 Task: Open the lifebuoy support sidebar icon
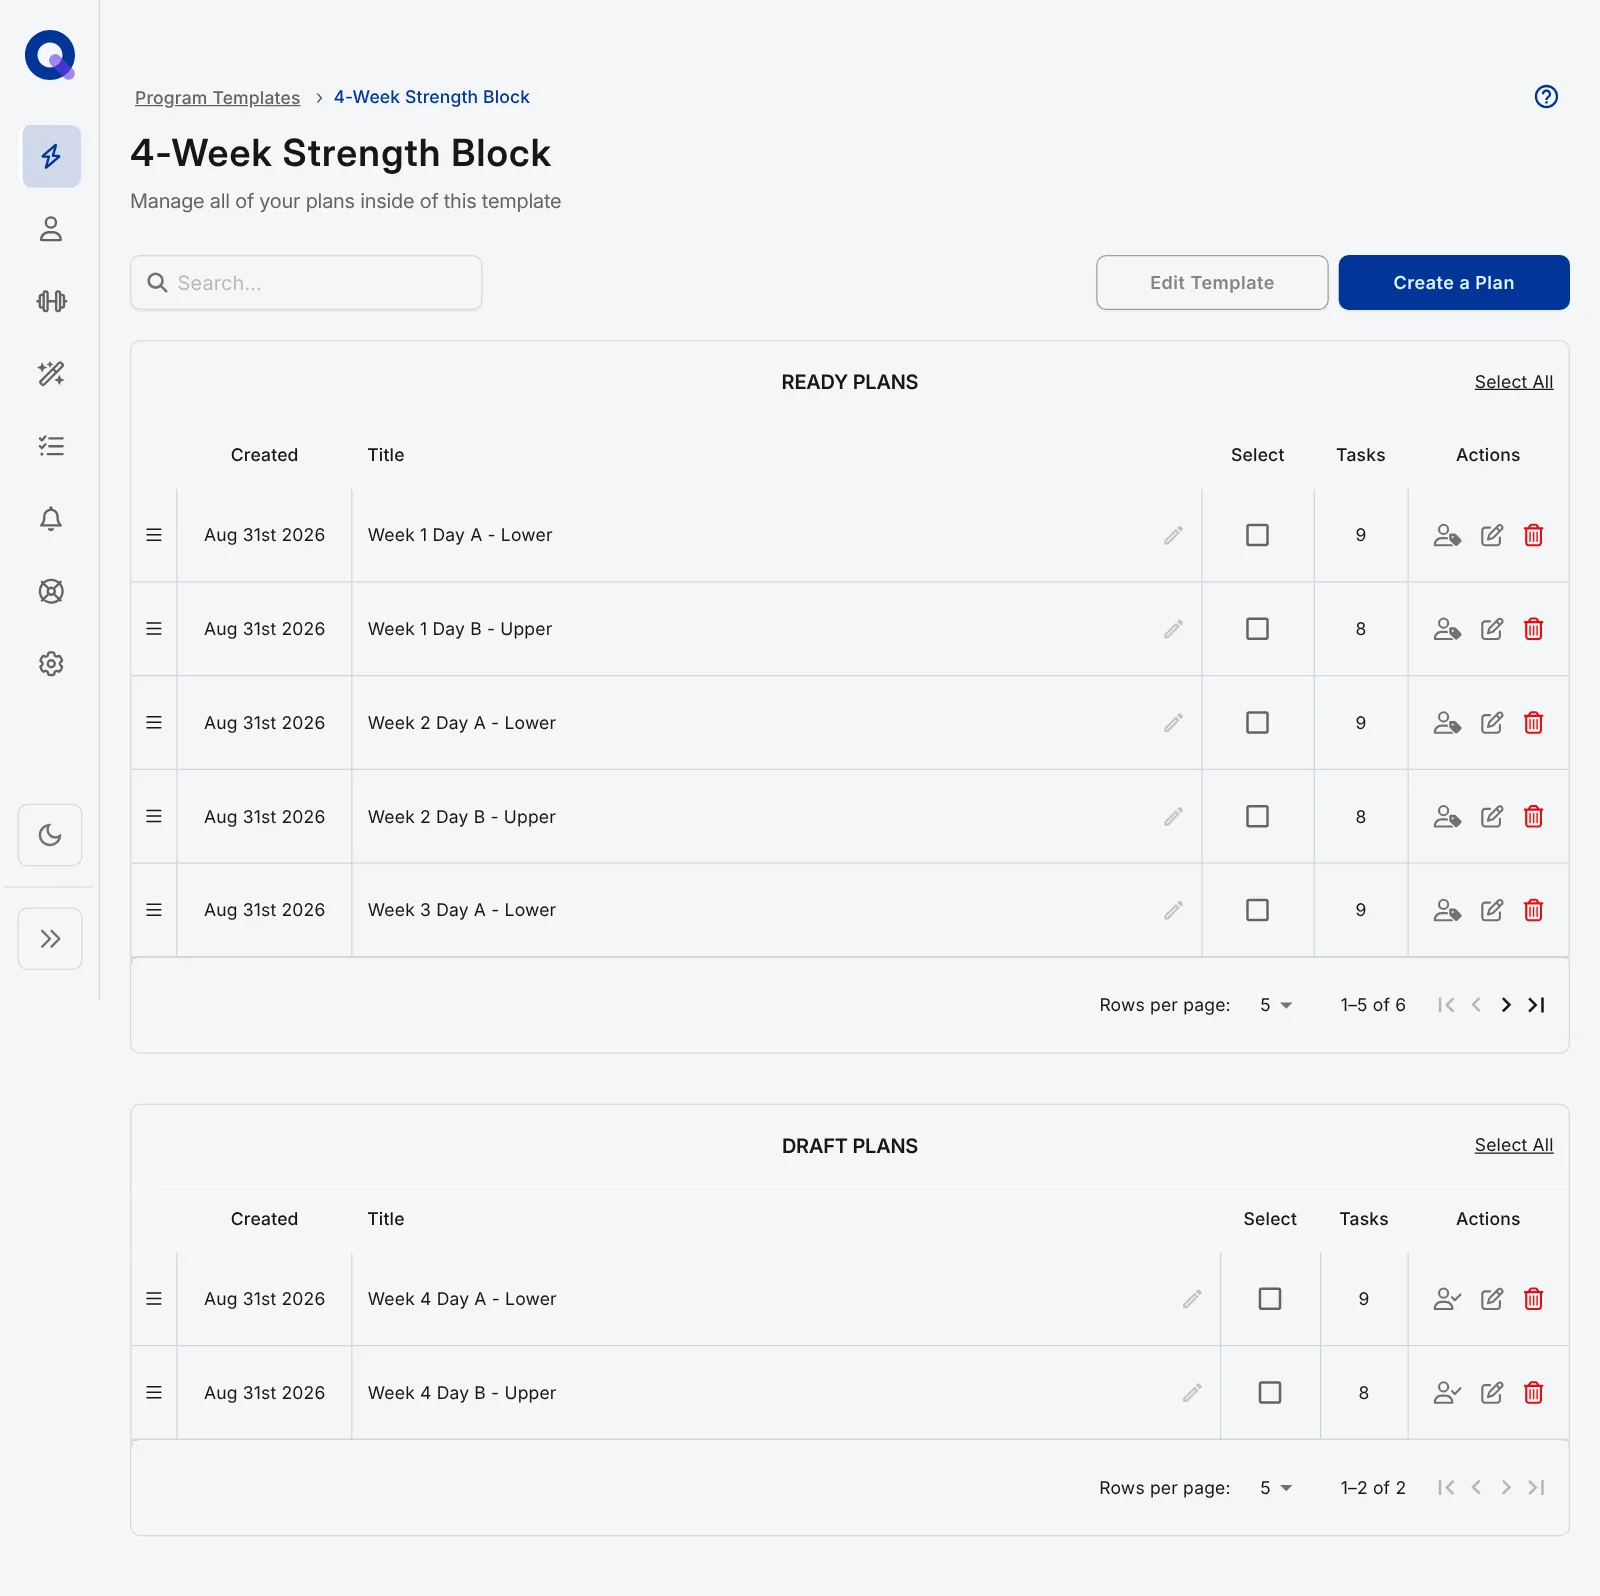pyautogui.click(x=51, y=591)
